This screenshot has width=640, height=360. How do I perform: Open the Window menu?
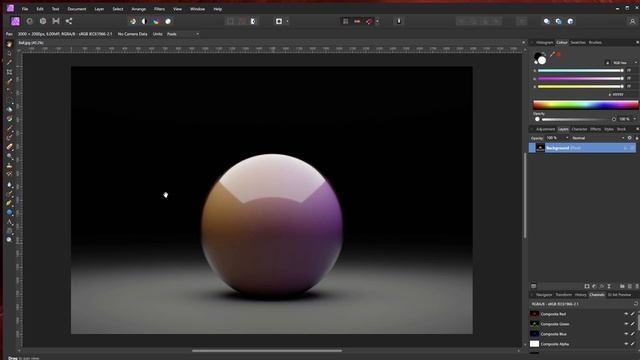198,9
